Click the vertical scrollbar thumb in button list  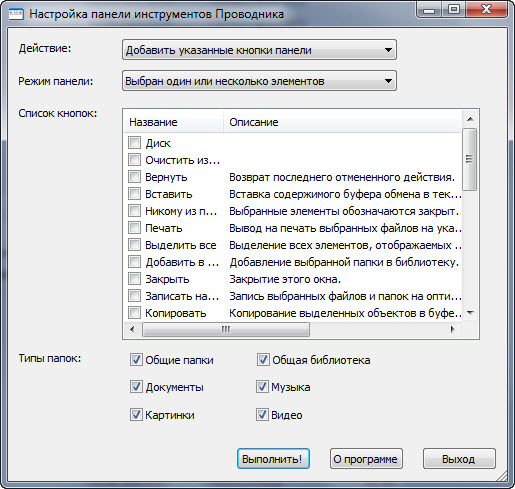click(470, 159)
